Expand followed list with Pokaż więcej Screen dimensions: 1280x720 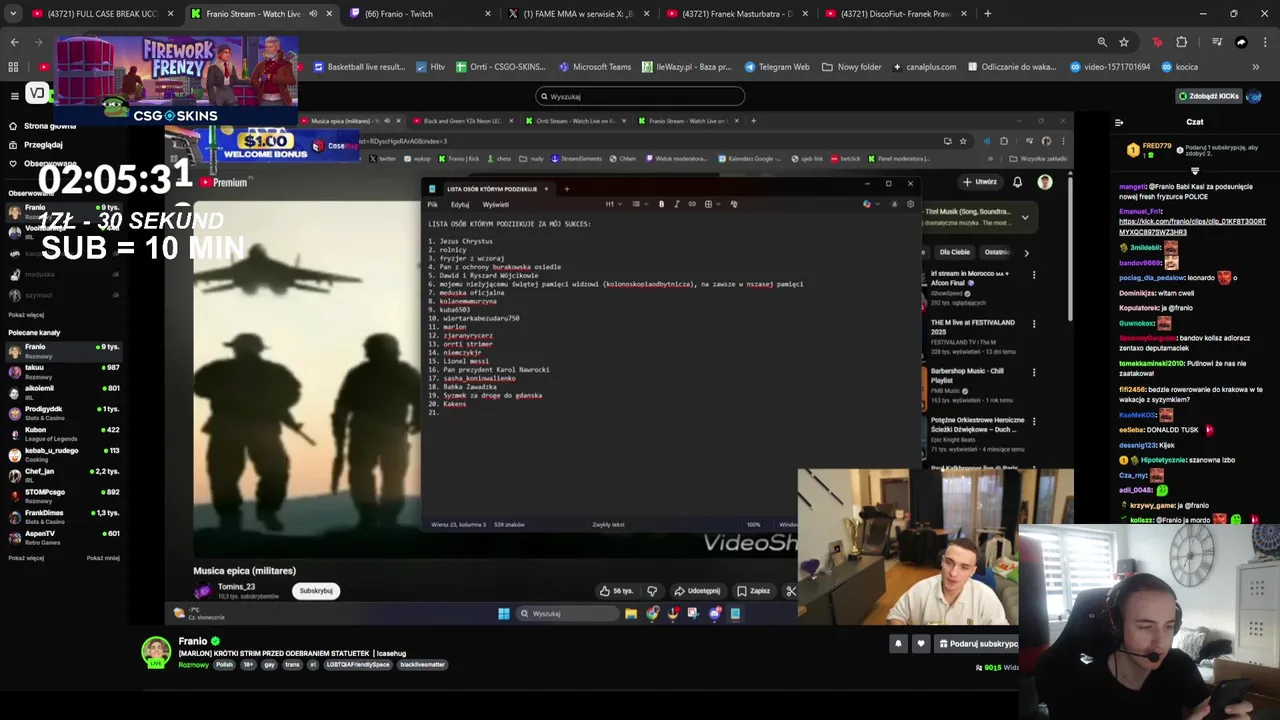point(25,315)
